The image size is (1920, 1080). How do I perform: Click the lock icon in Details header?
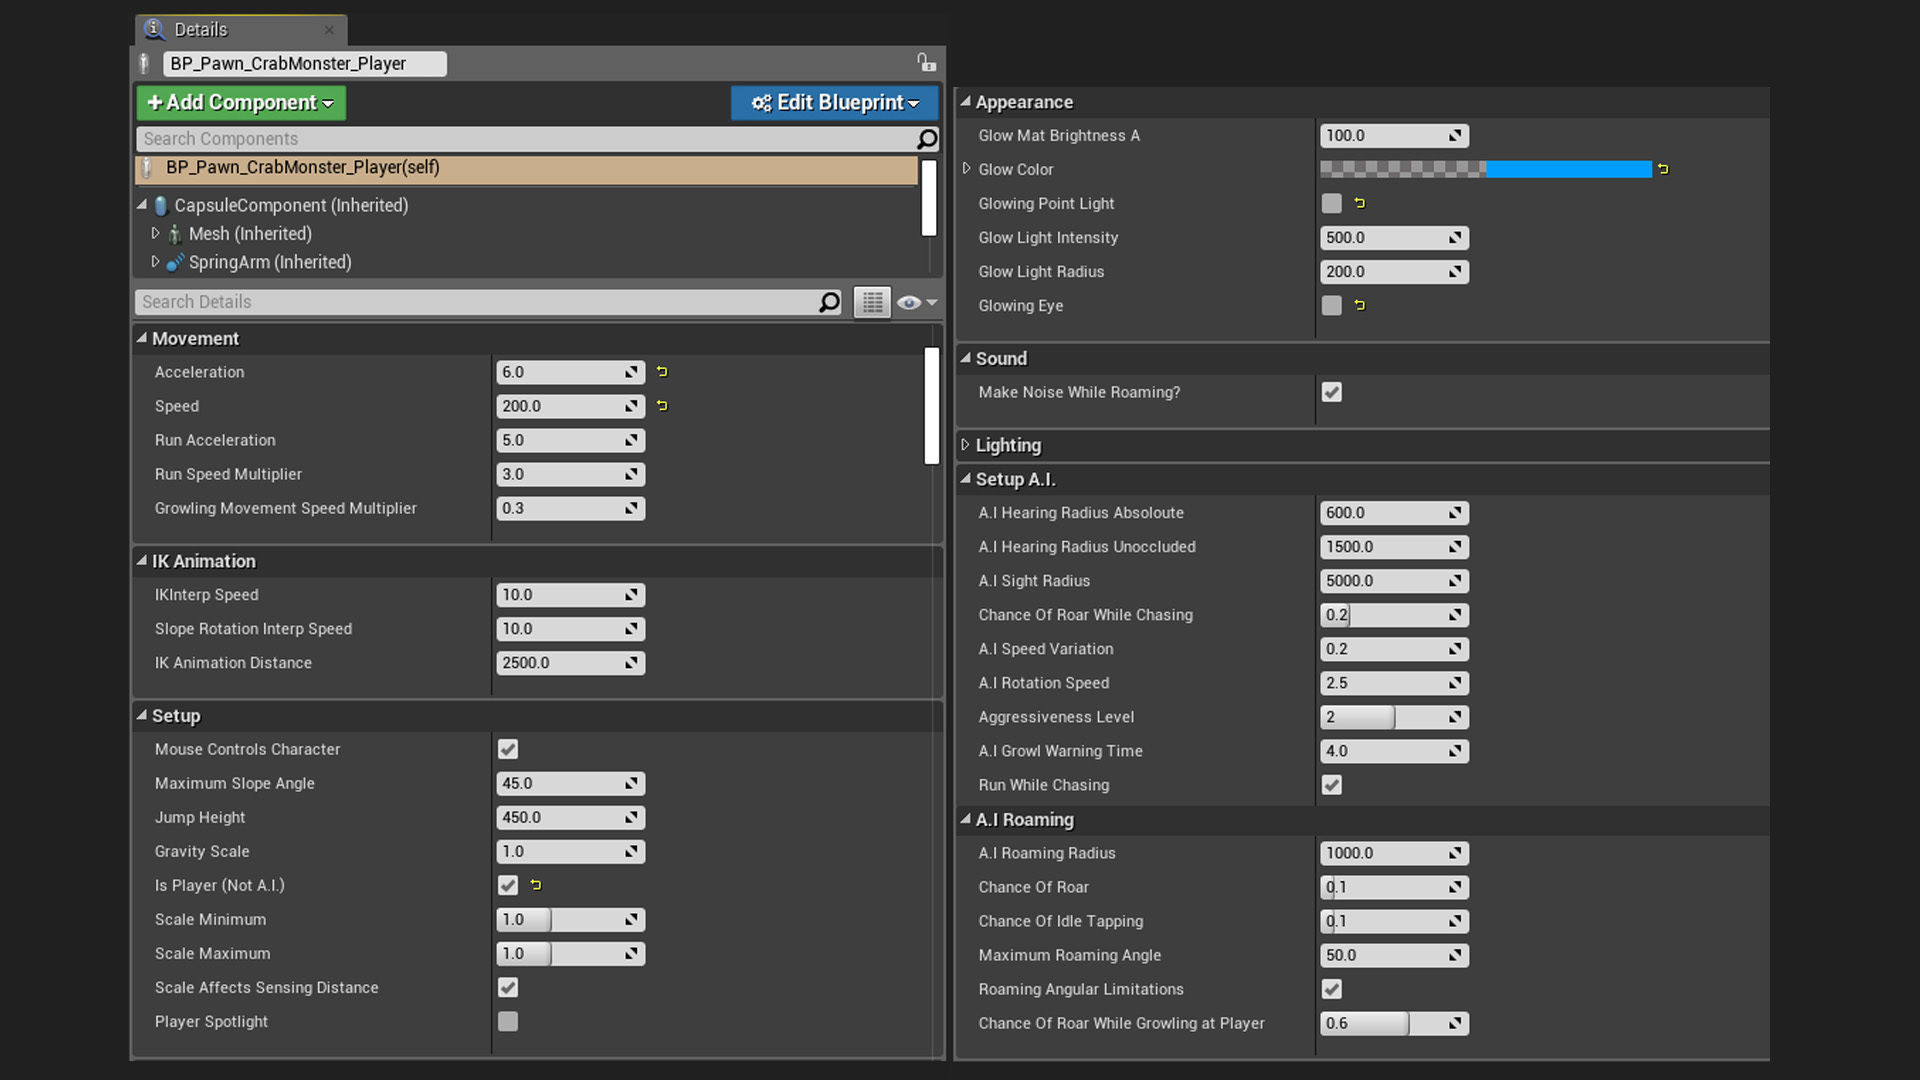coord(926,63)
